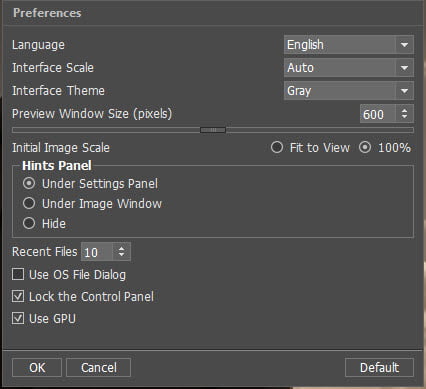
Task: Select Fit to View radio button
Action: [x=277, y=147]
